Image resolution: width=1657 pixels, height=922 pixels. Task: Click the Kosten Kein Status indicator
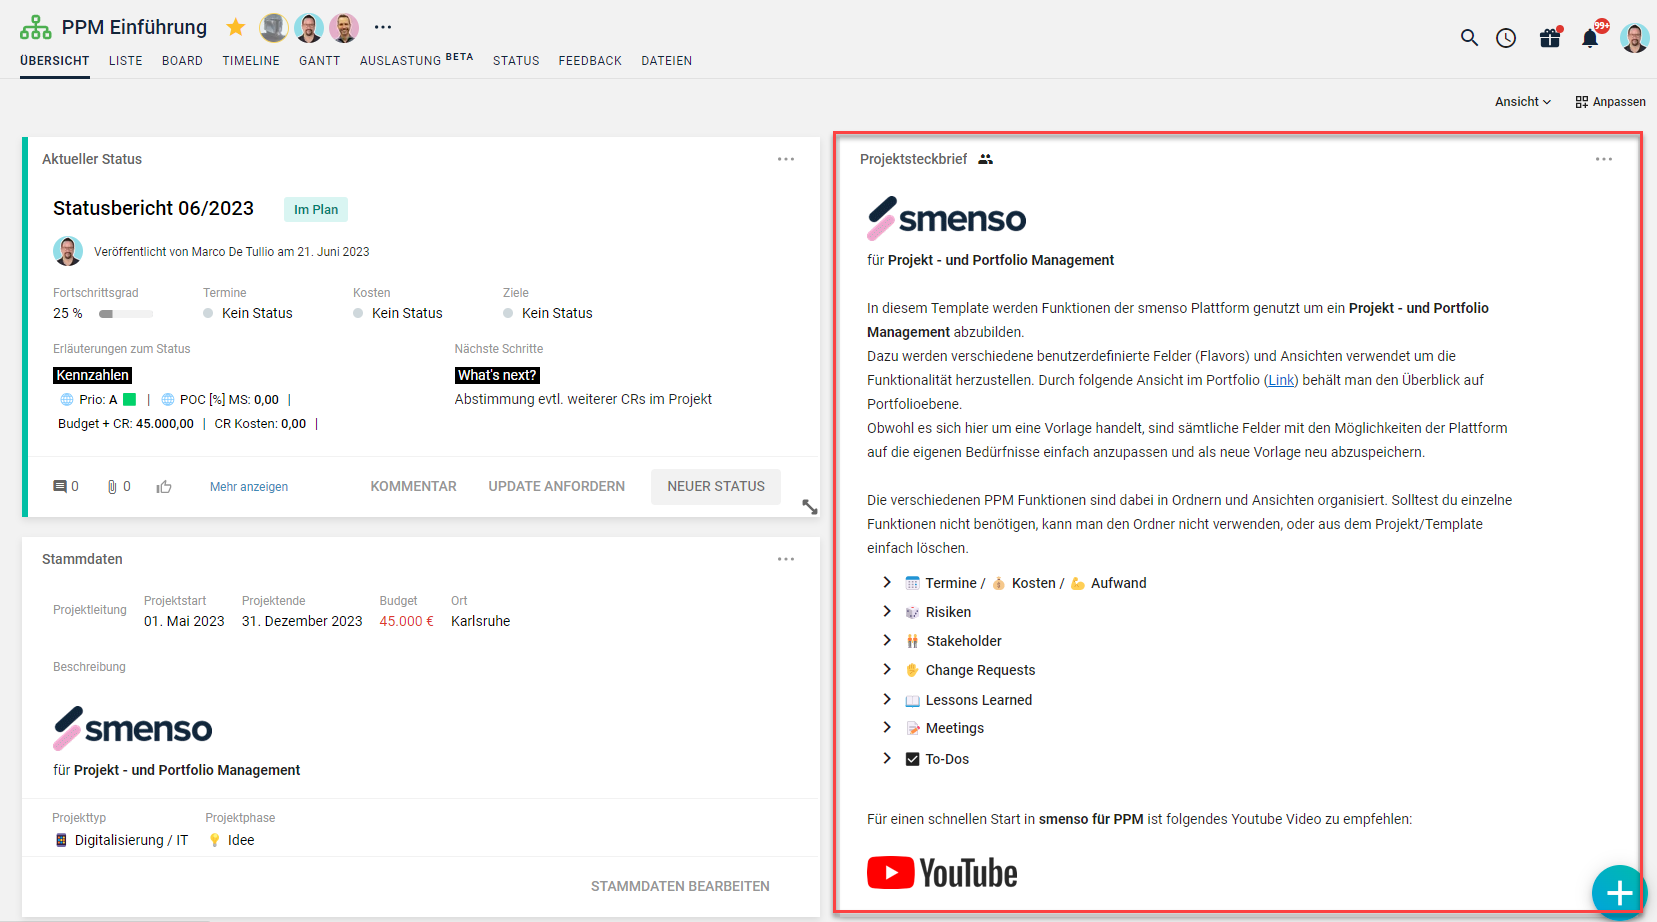398,313
